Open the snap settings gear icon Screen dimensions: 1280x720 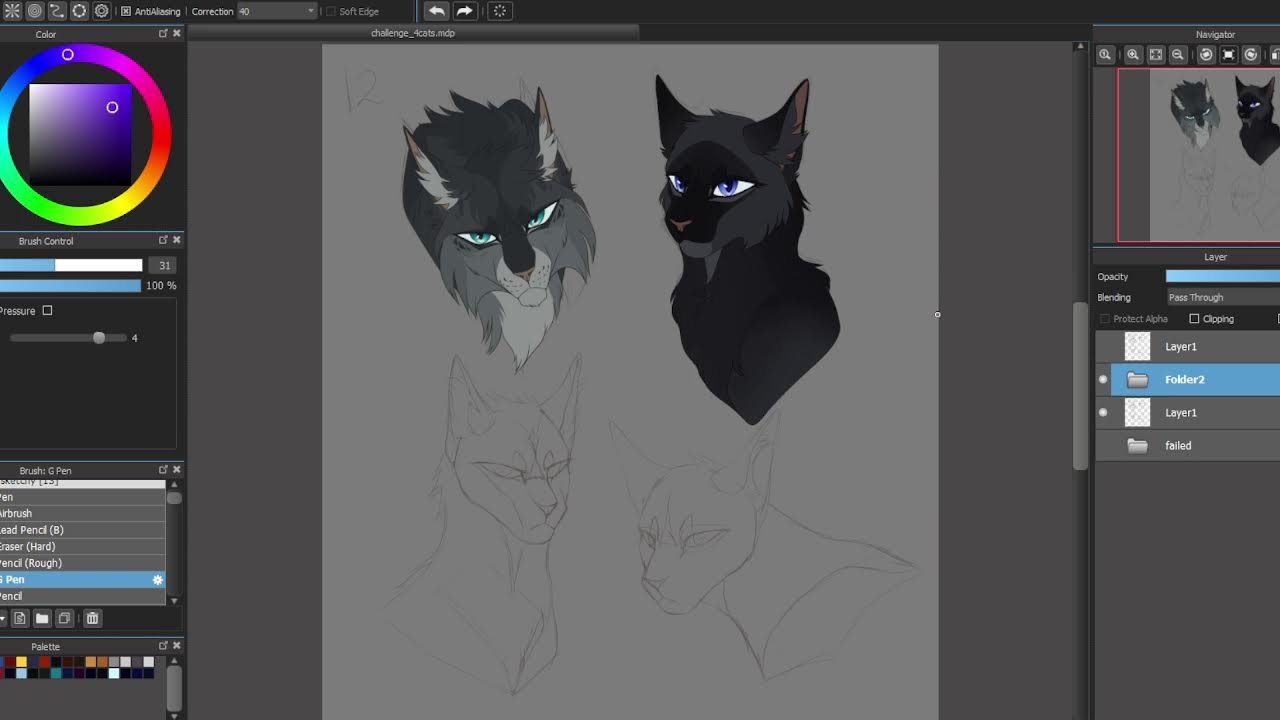102,11
